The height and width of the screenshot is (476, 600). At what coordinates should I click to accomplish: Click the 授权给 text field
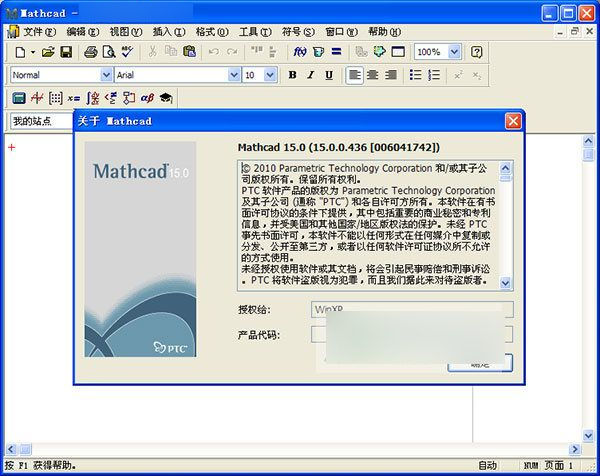[x=412, y=309]
